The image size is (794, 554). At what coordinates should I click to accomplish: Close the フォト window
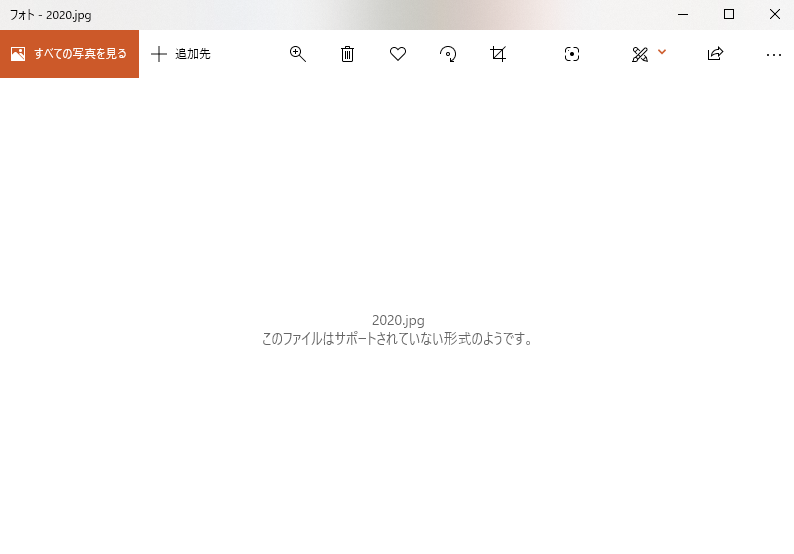pyautogui.click(x=775, y=14)
